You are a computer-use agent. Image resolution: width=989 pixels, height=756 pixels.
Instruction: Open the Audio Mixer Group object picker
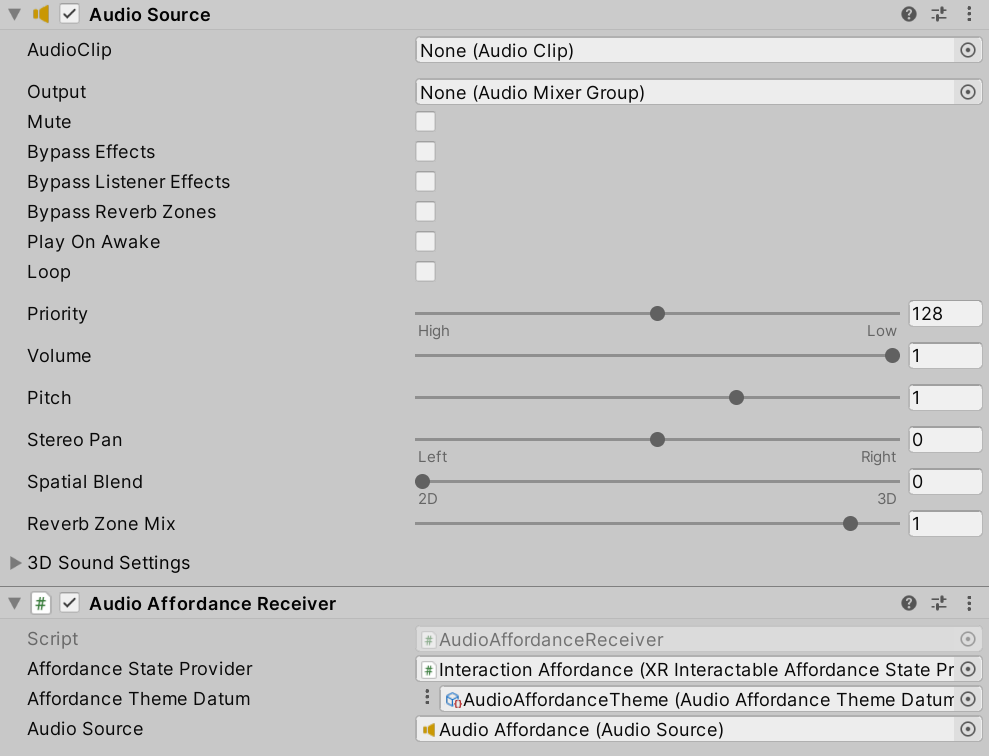(x=966, y=91)
